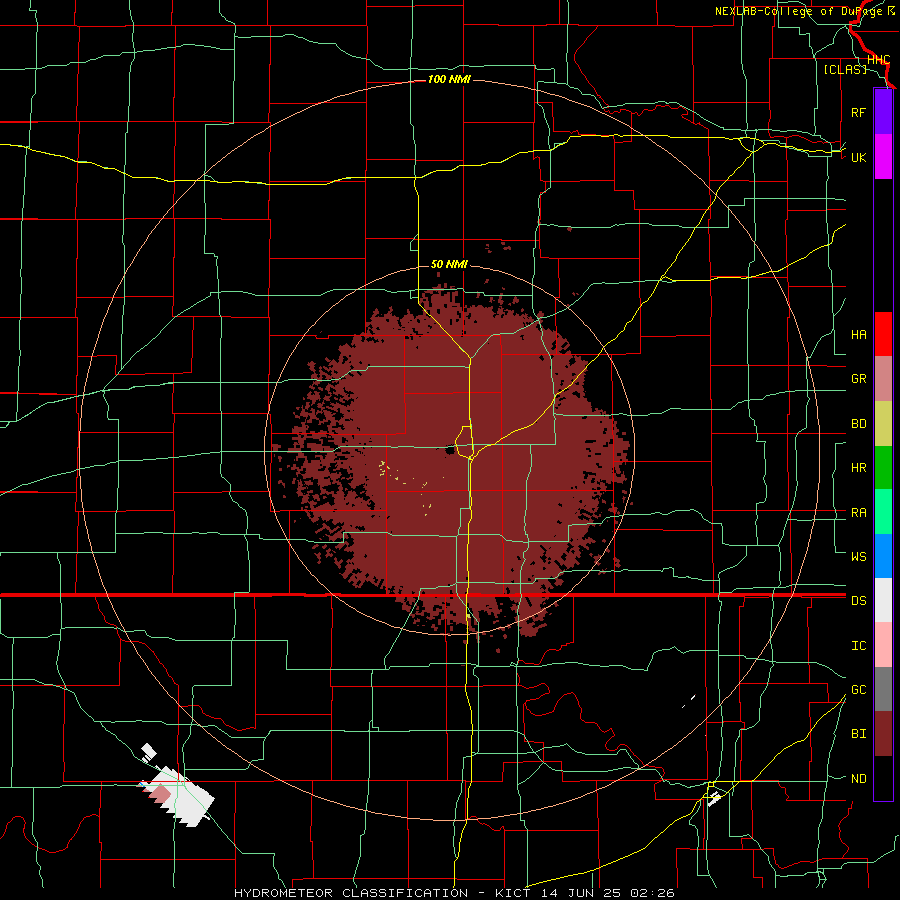This screenshot has height=900, width=900.
Task: Click the 100 NMI range ring label
Action: click(449, 79)
